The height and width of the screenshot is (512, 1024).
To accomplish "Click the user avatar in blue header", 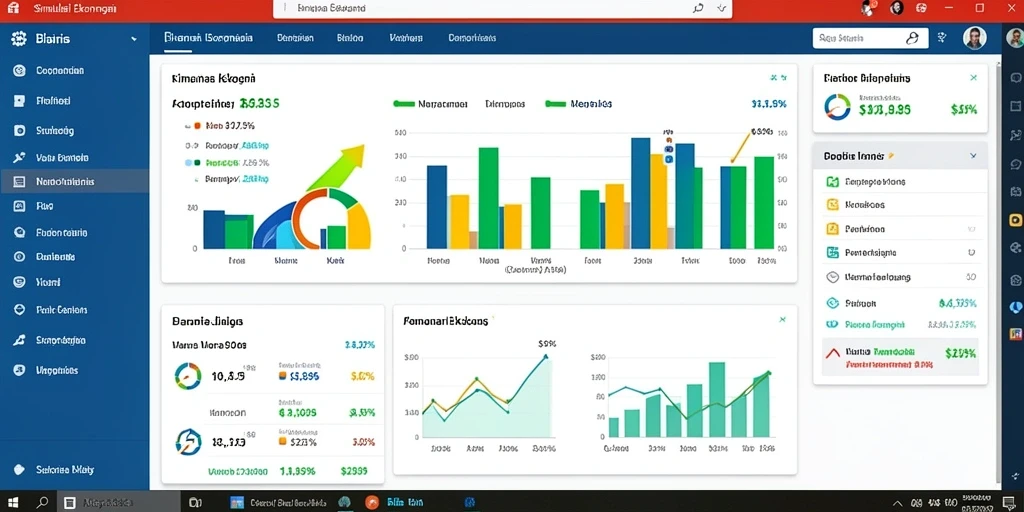I will (x=974, y=38).
